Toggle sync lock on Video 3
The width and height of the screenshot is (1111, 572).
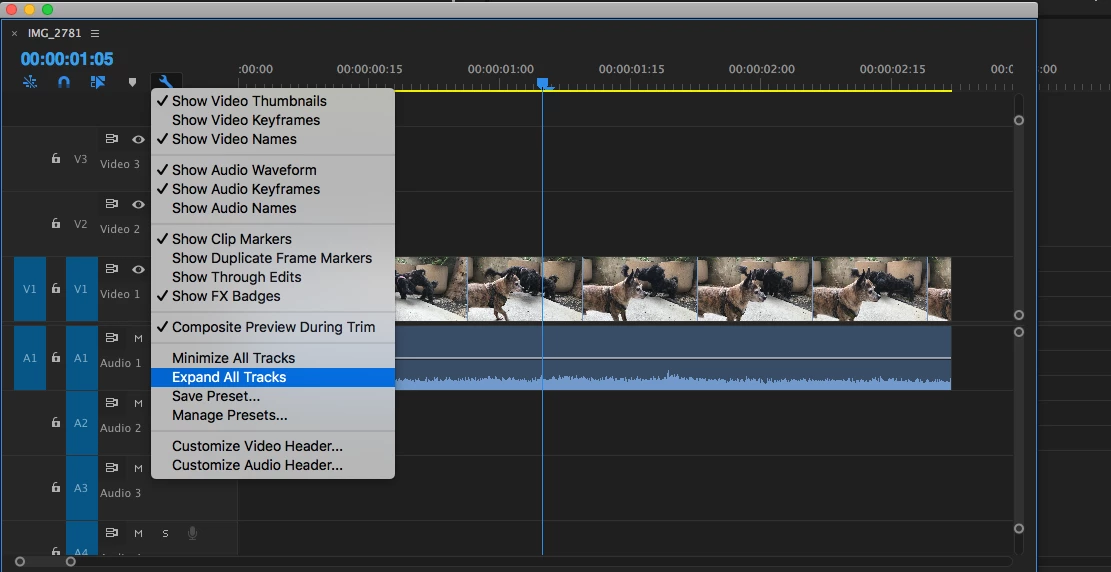tap(111, 139)
